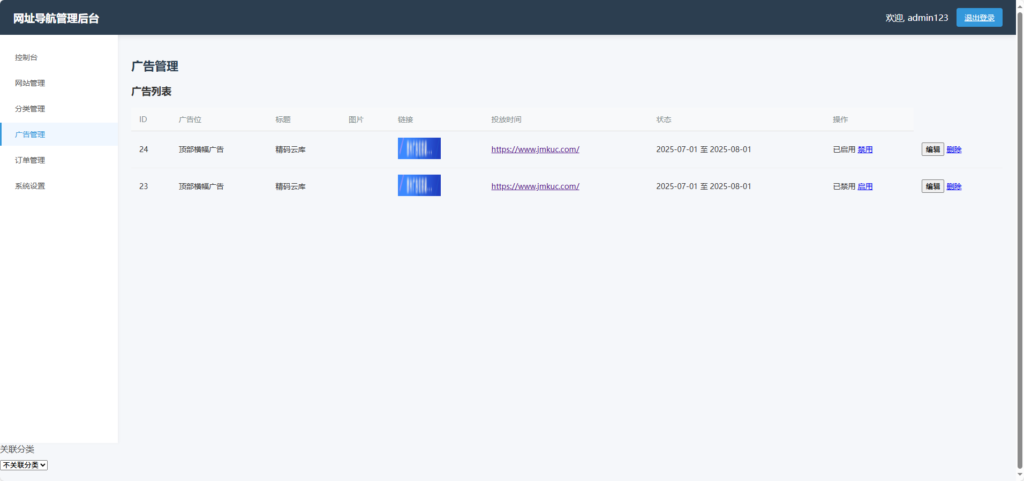Click the 网址导航管理后台 header title

pos(56,18)
